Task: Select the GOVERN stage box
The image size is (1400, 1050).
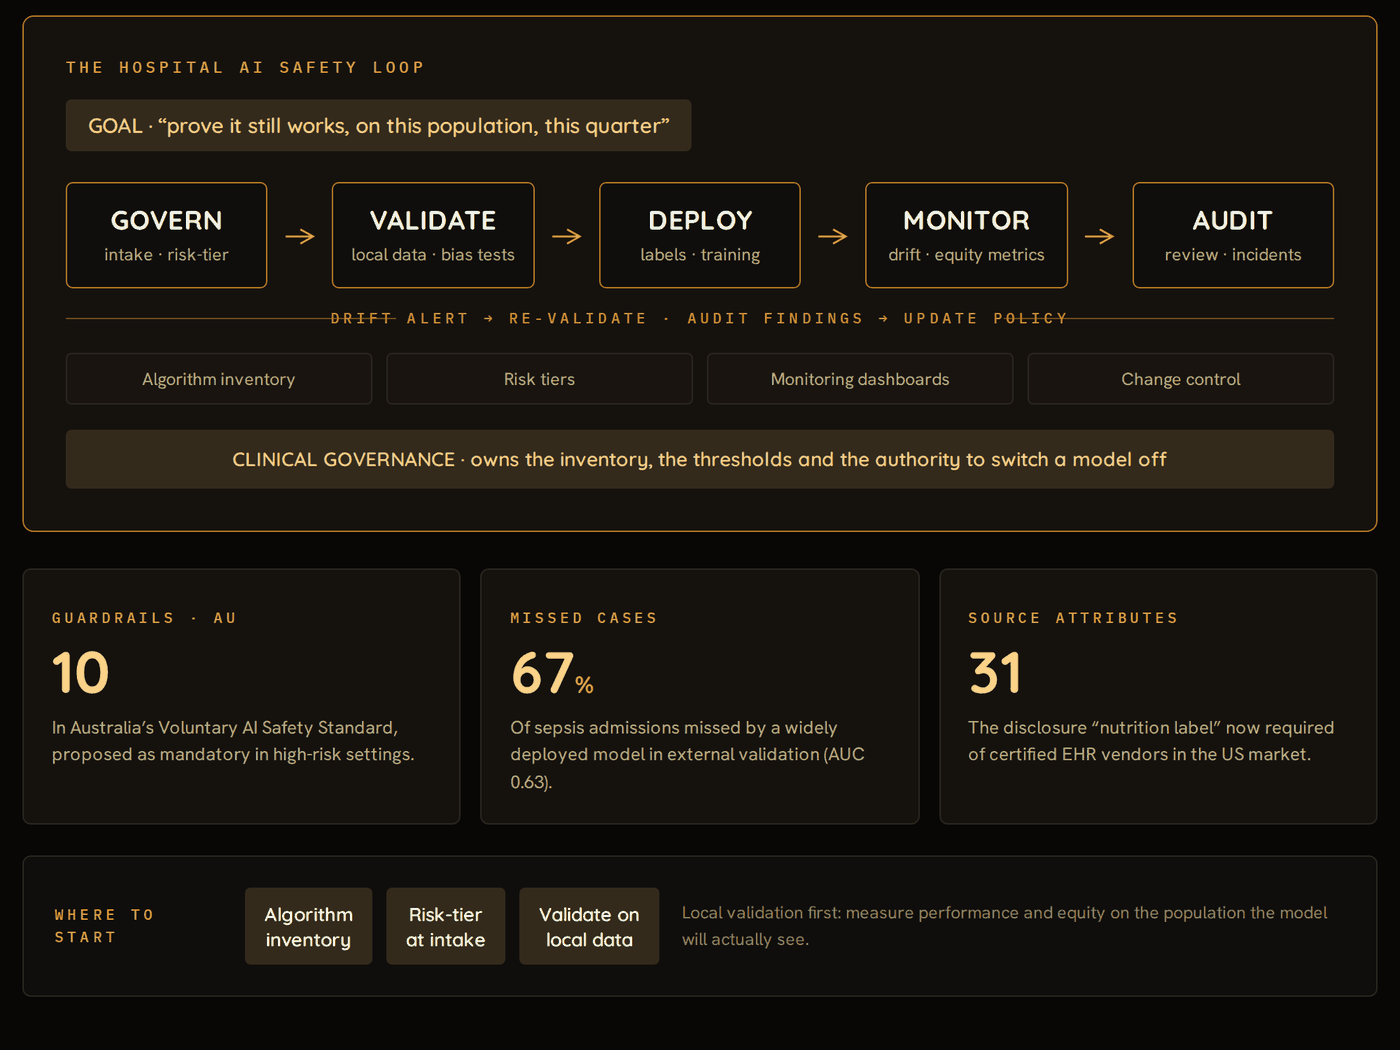Action: coord(166,235)
